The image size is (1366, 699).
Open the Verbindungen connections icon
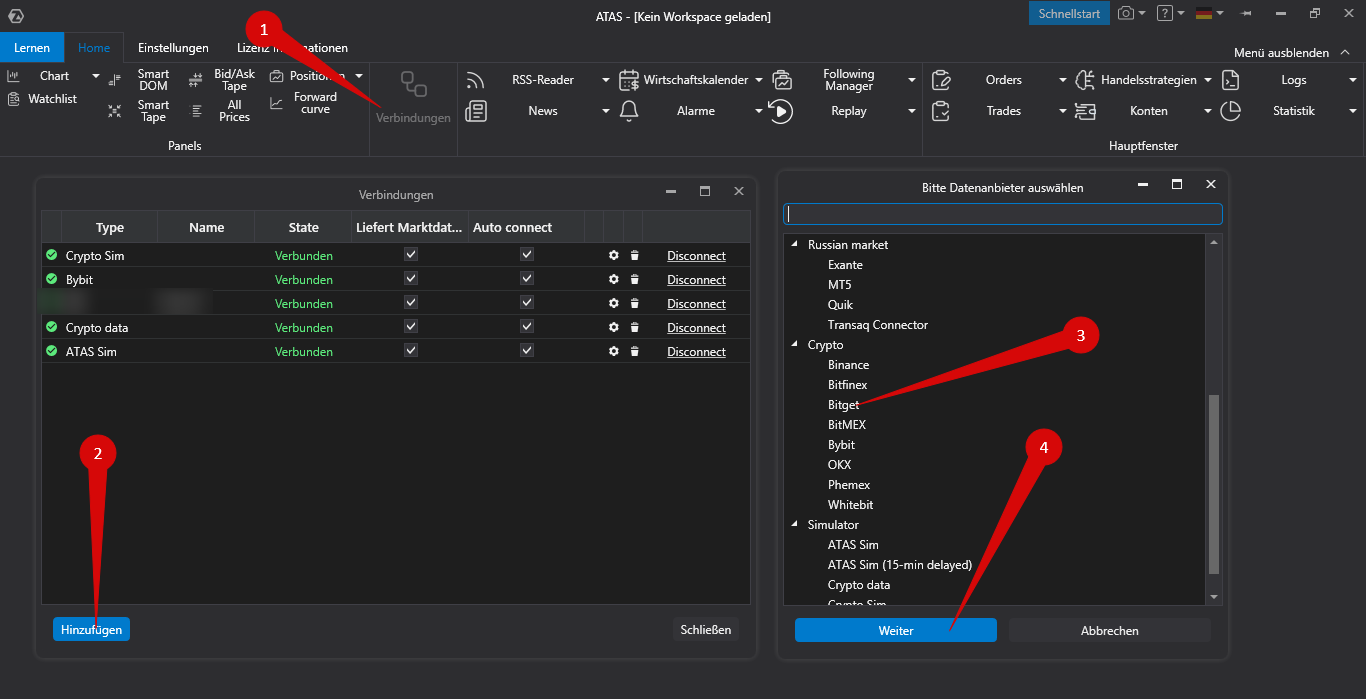pos(413,84)
